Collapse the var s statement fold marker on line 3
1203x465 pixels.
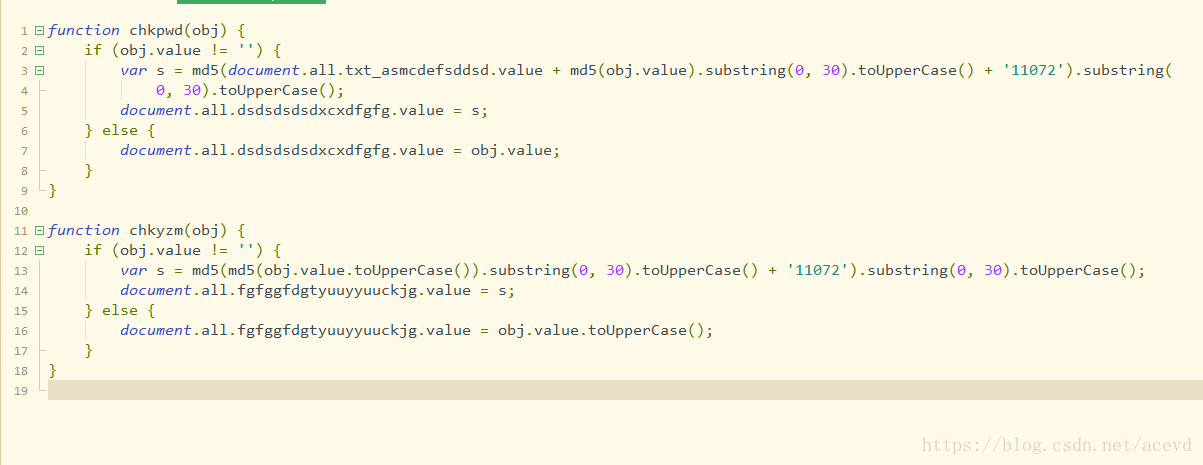tap(40, 71)
